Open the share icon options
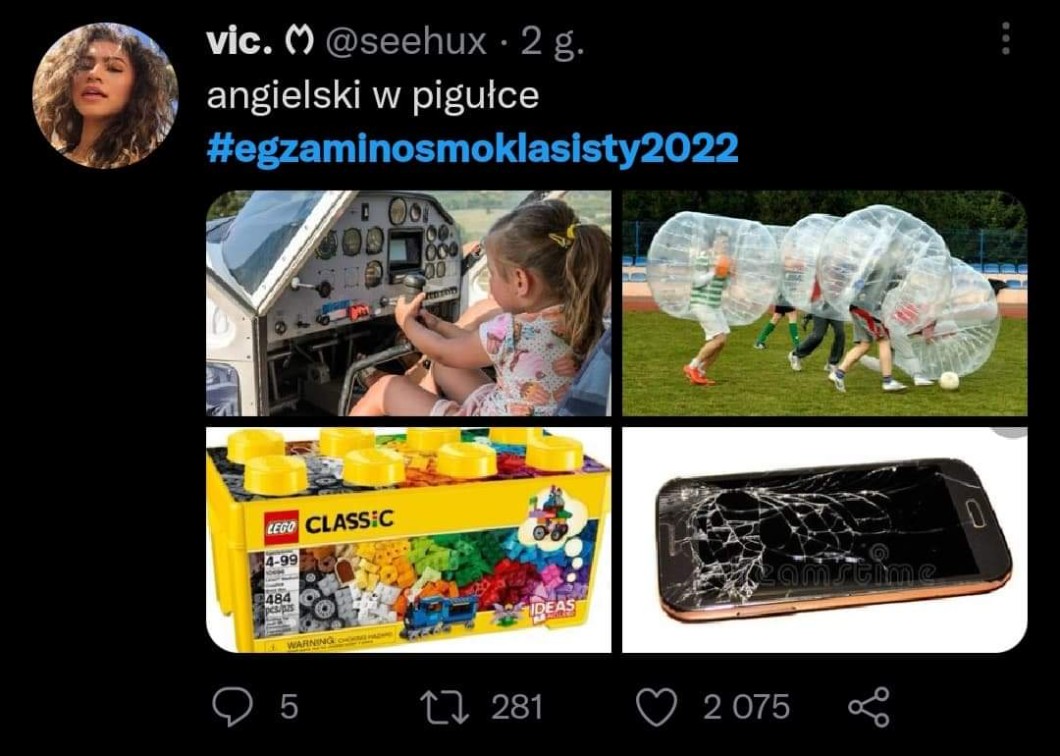 pyautogui.click(x=869, y=707)
